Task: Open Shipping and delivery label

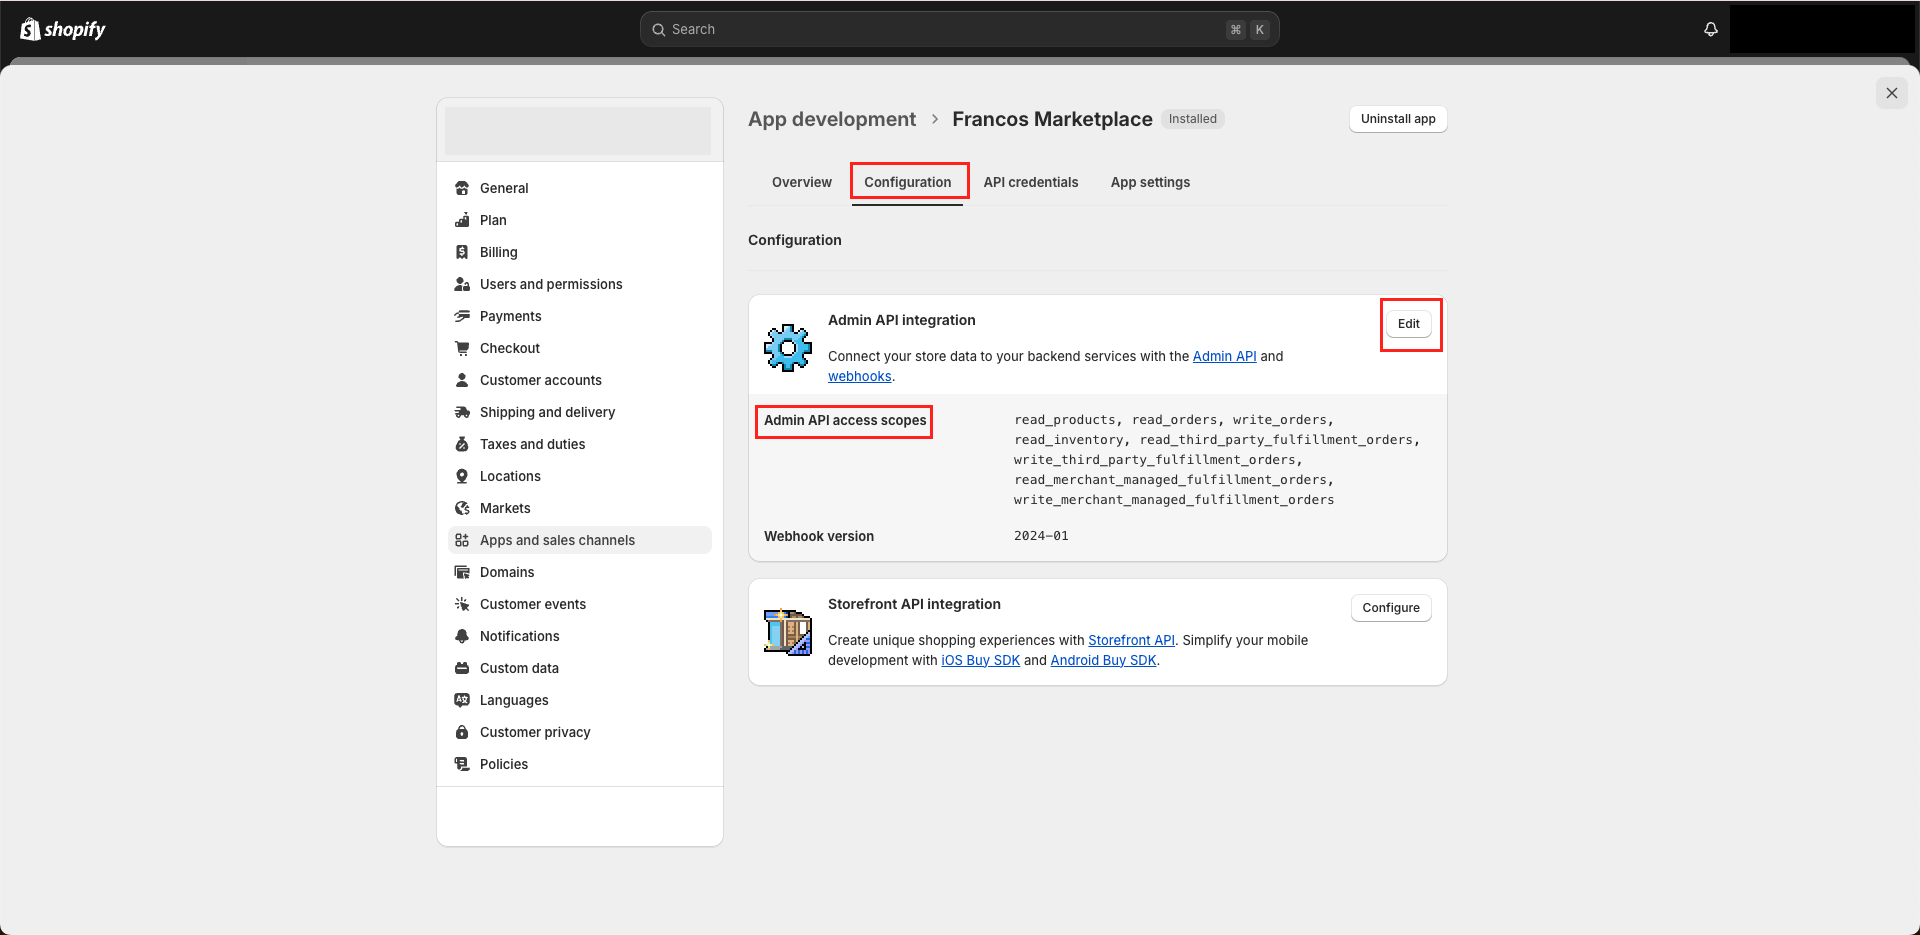Action: (x=547, y=412)
